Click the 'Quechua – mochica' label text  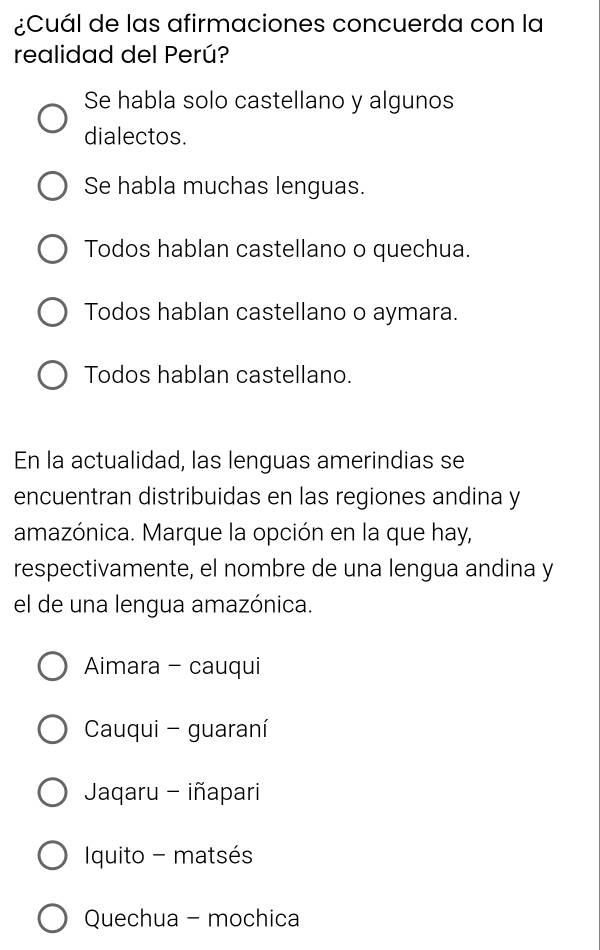pos(192,918)
